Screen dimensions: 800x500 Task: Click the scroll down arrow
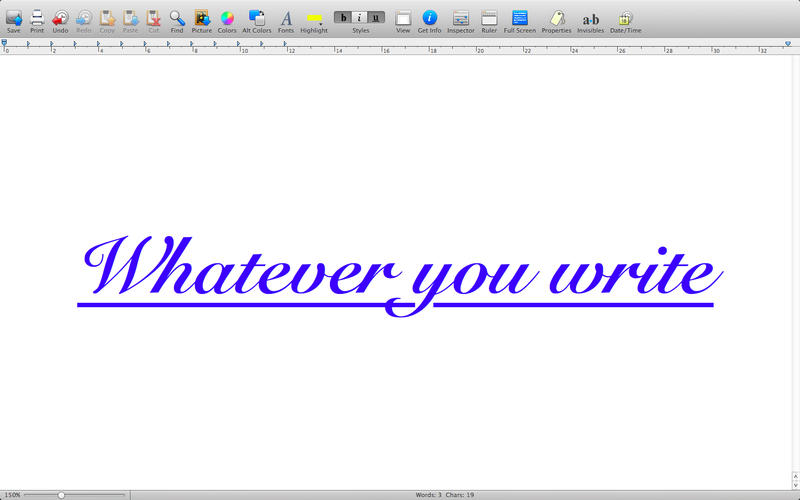tap(795, 485)
